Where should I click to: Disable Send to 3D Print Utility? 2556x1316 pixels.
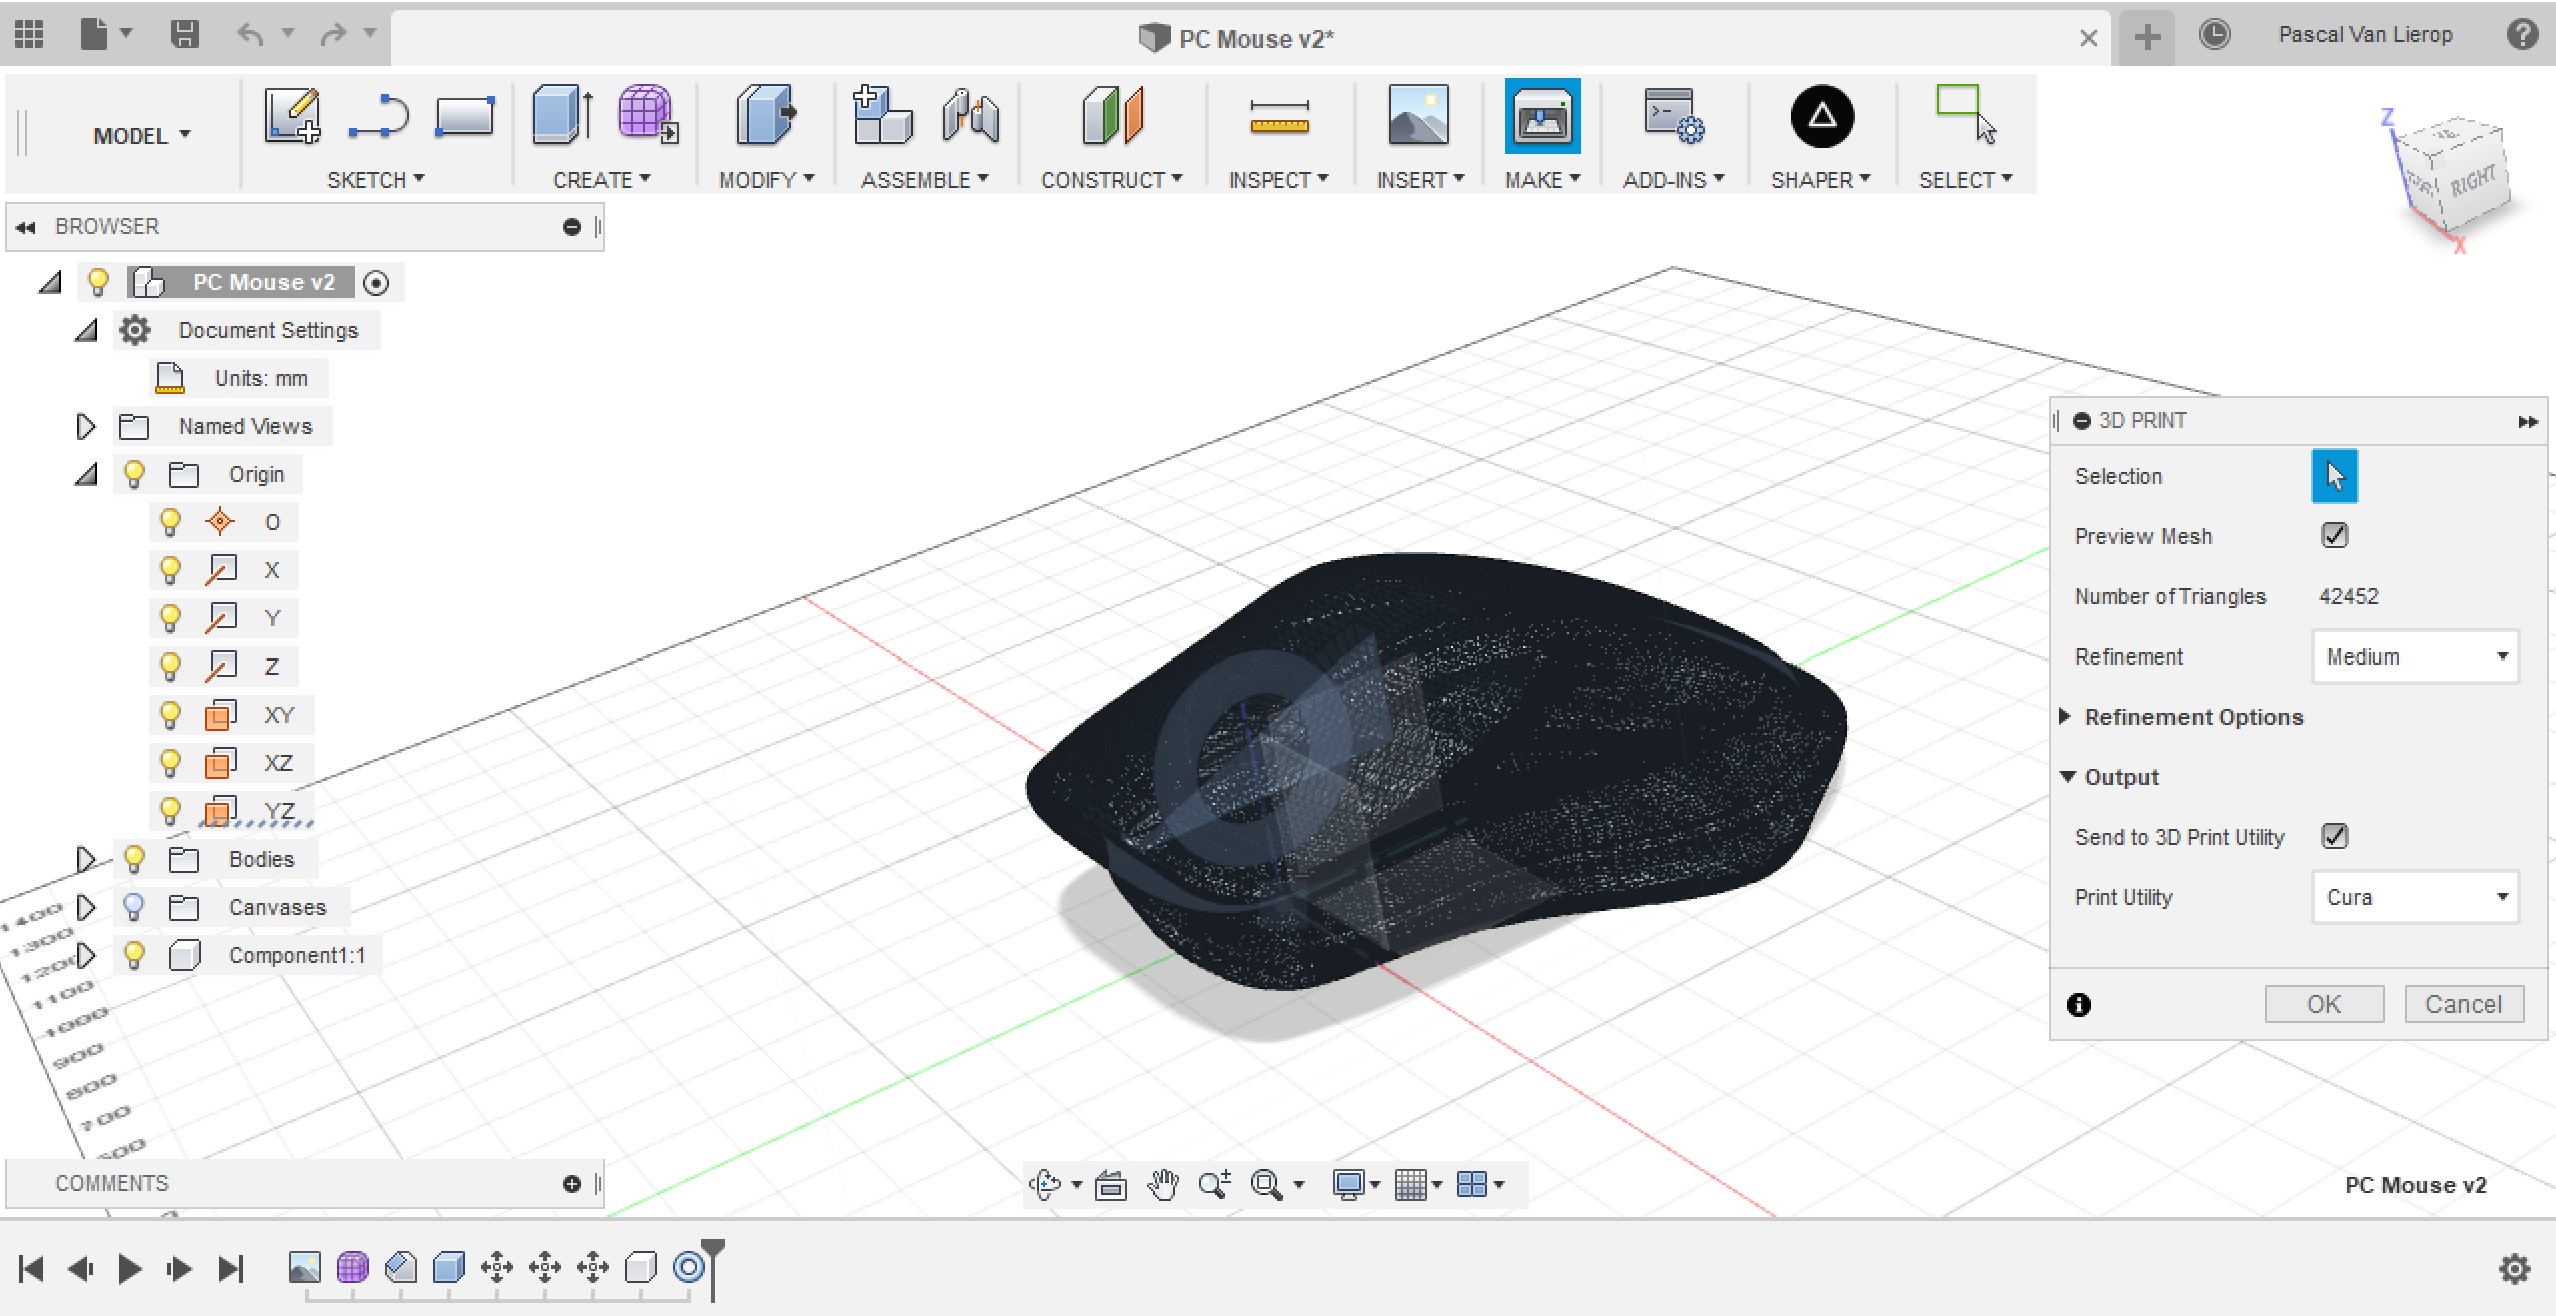click(x=2334, y=836)
